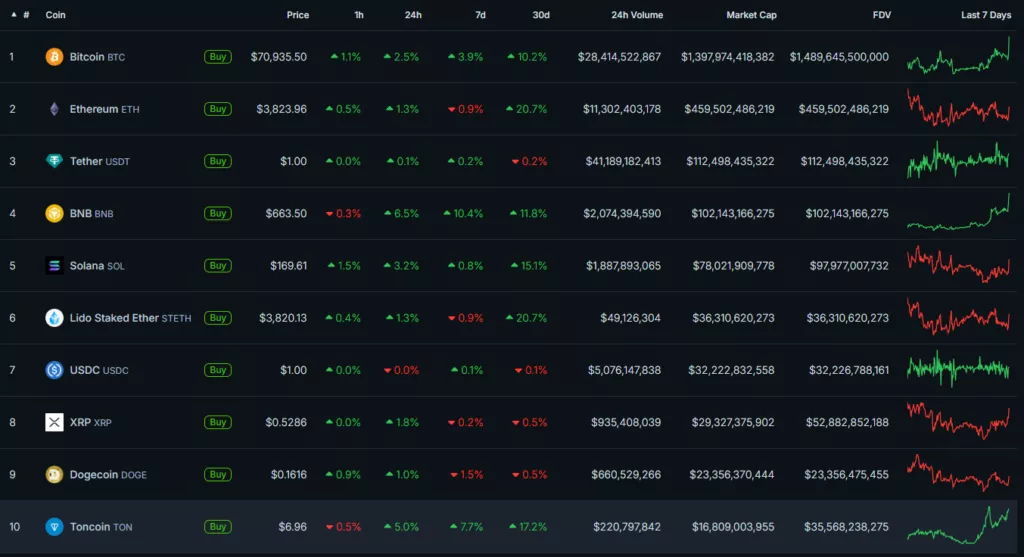The height and width of the screenshot is (557, 1024).
Task: Click the Bitcoin orange logo icon
Action: tap(54, 57)
